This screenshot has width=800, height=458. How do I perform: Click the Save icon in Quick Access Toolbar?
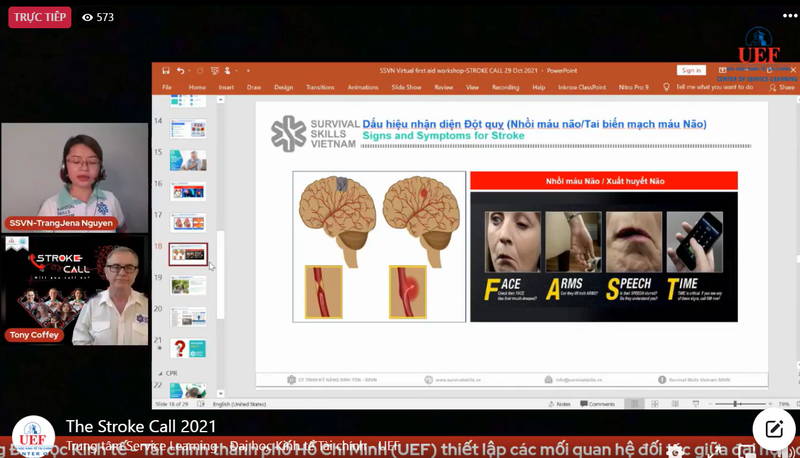165,71
